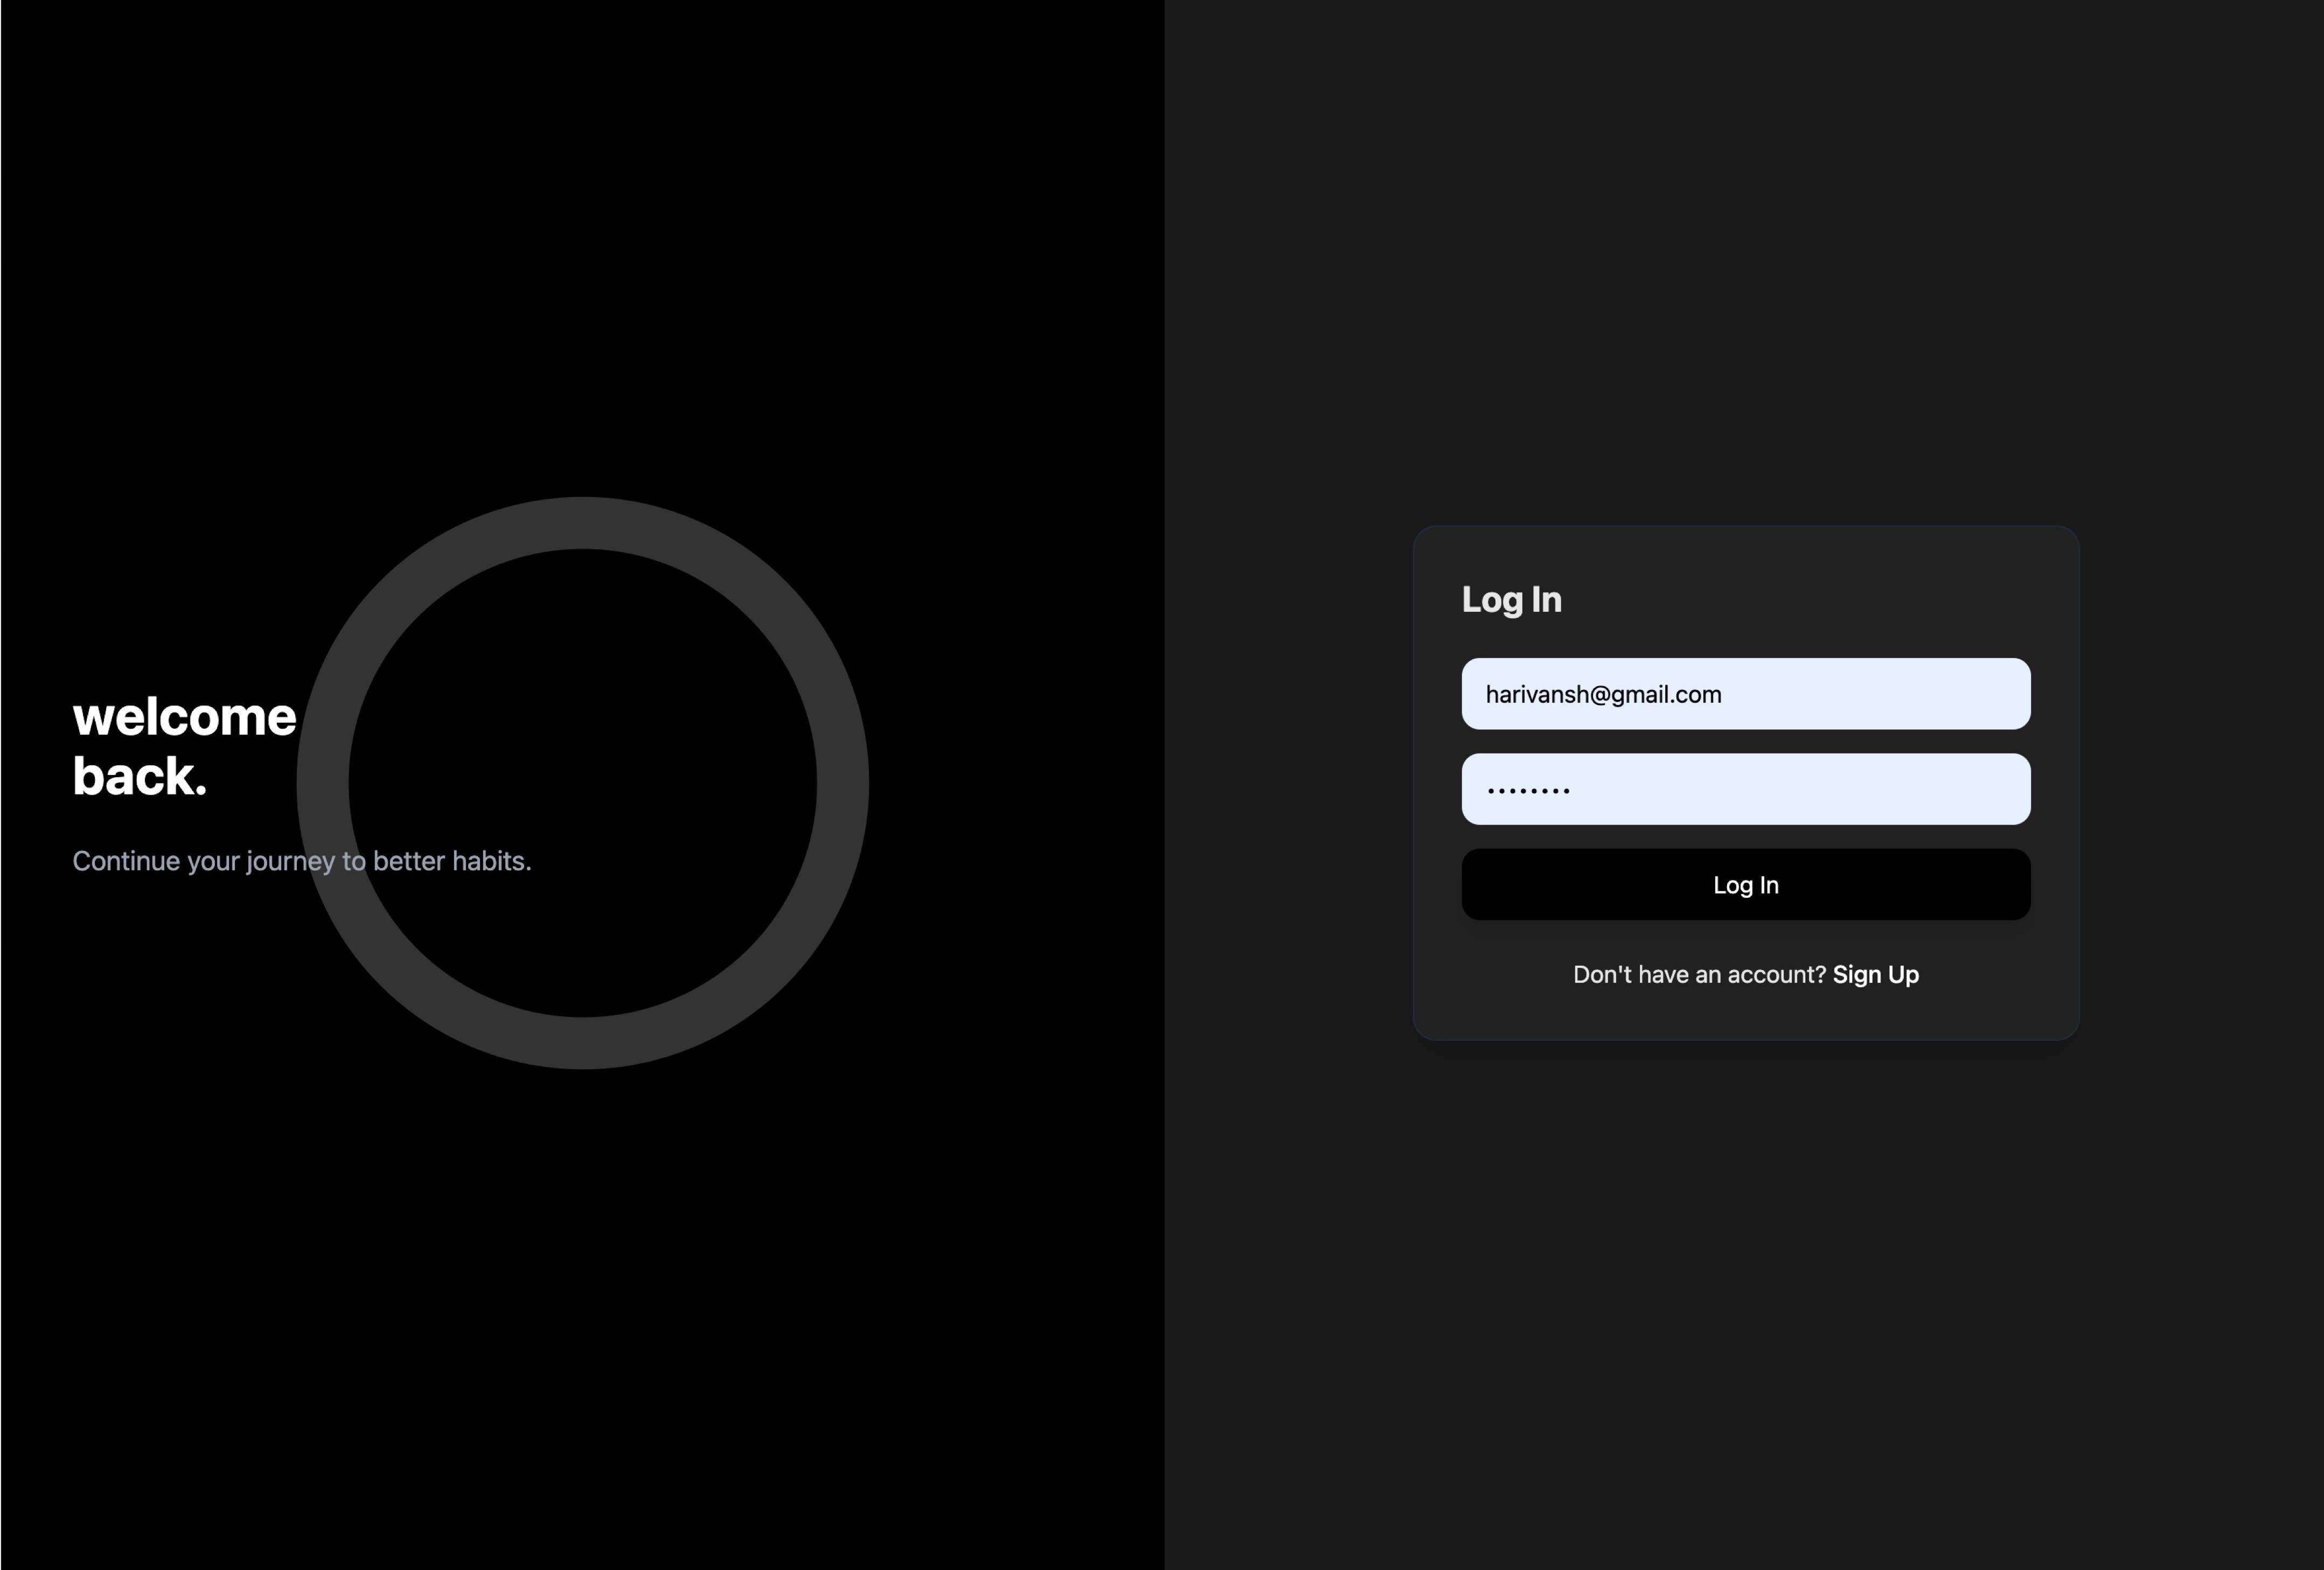The image size is (2324, 1570).
Task: Click the gray ring graphic's top edge
Action: tap(583, 523)
